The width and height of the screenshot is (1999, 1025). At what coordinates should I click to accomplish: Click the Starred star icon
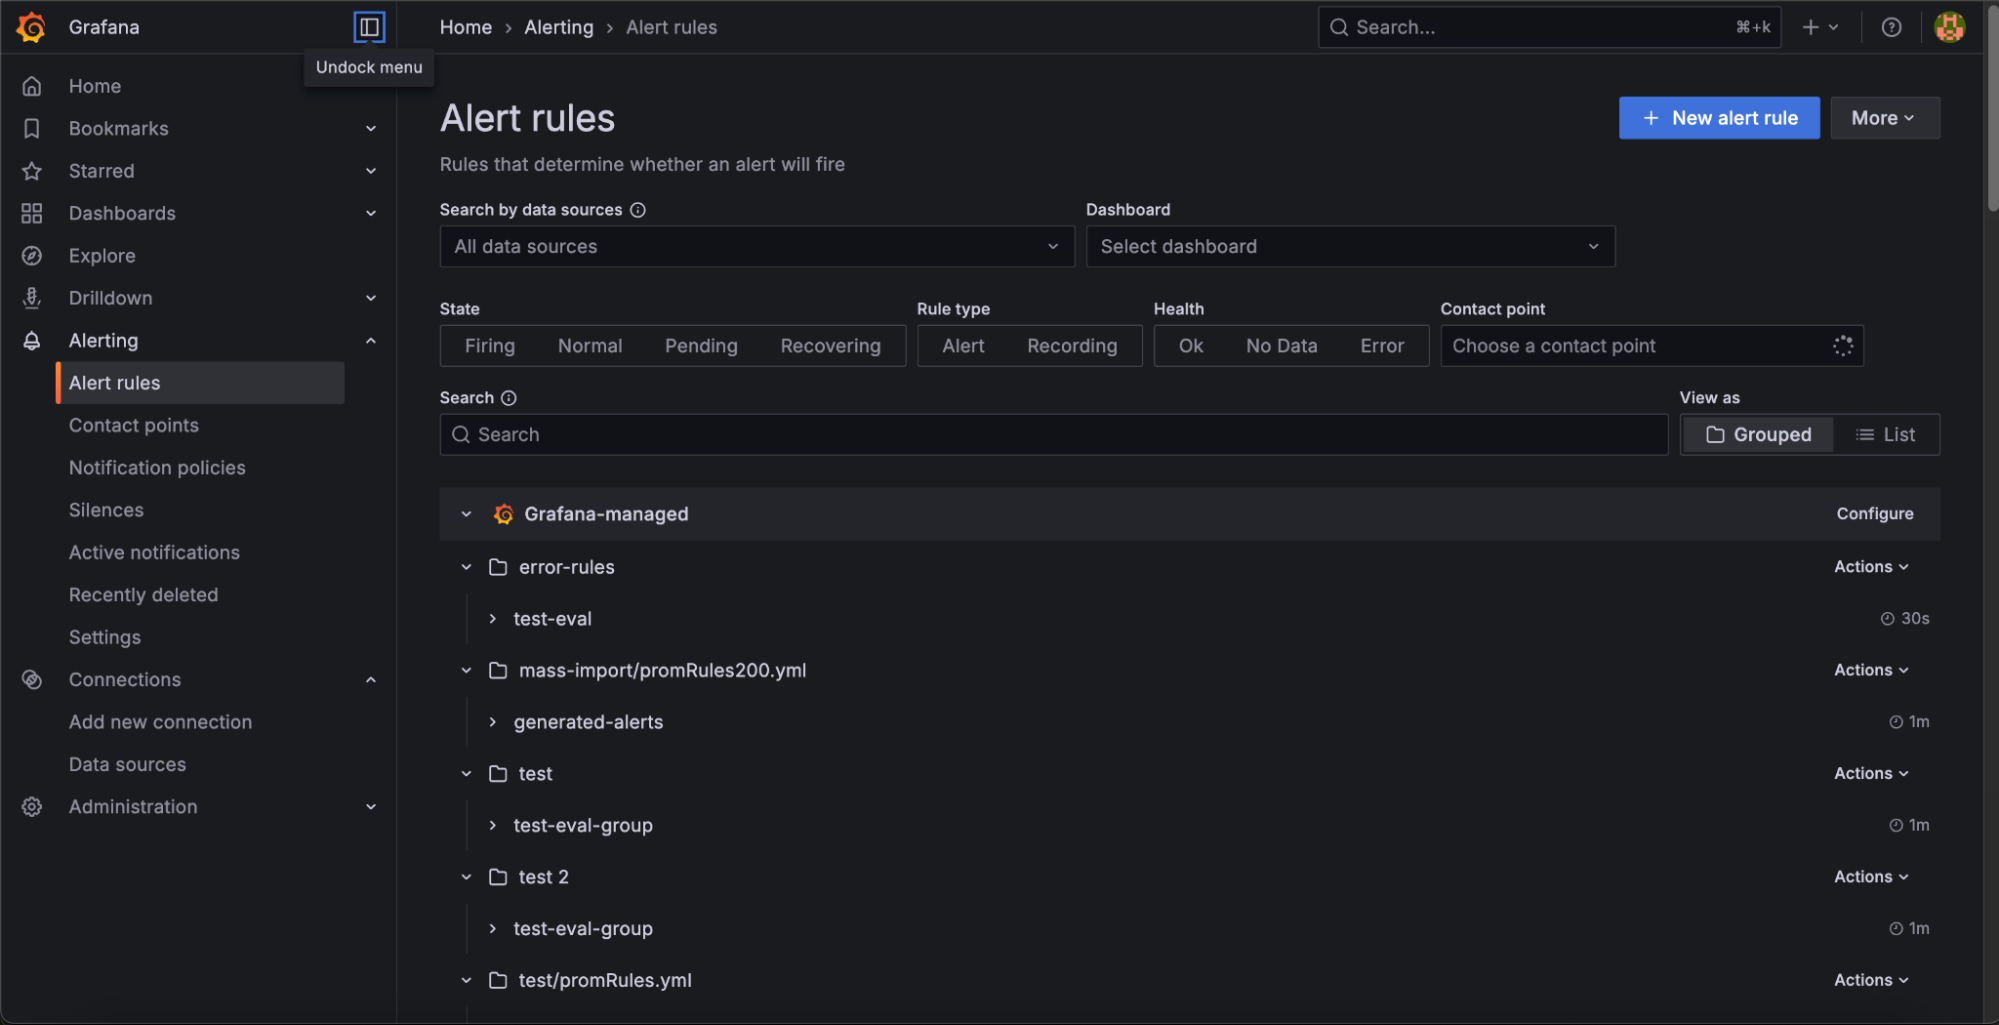(32, 171)
